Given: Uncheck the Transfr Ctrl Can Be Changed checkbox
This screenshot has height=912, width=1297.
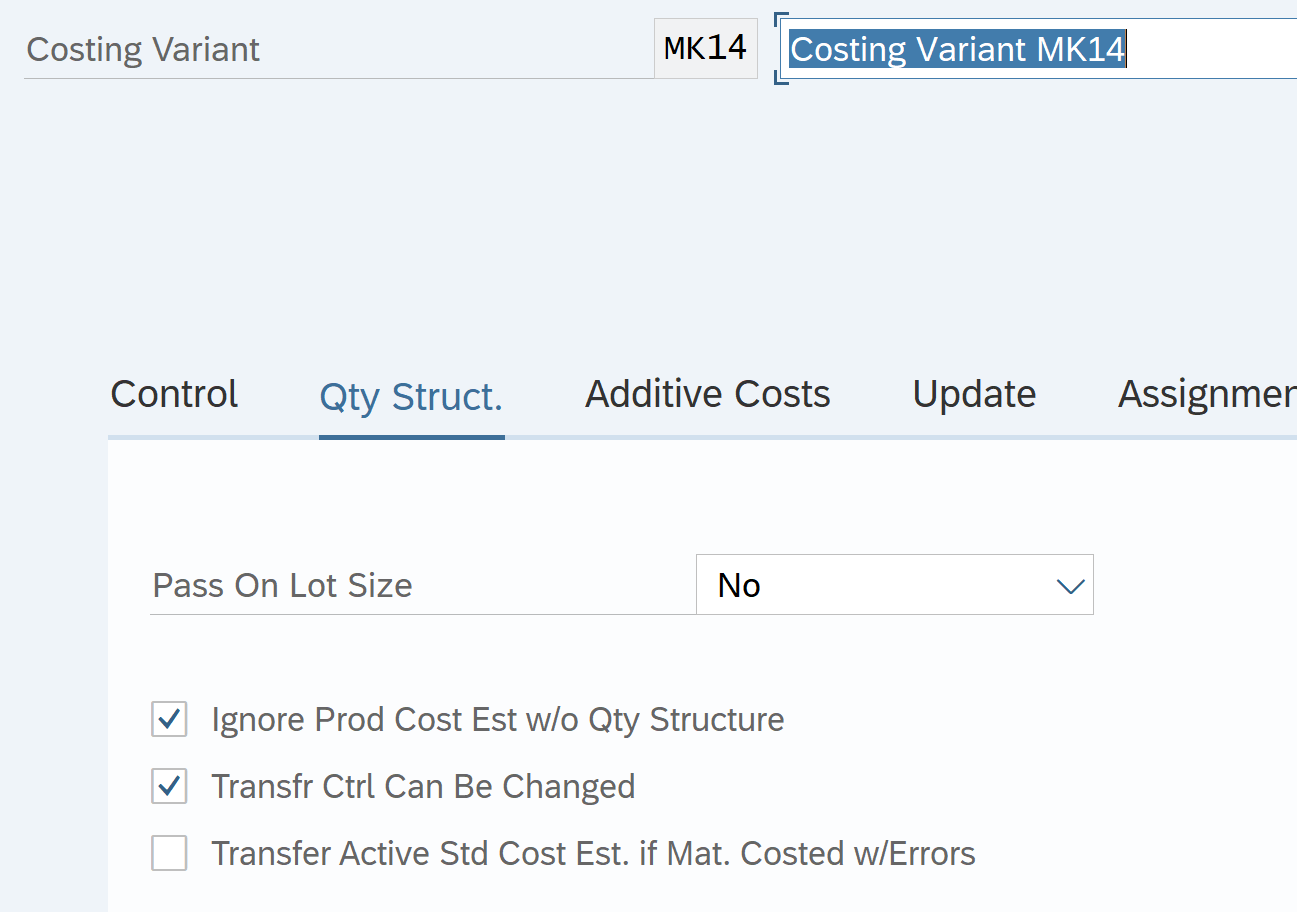Looking at the screenshot, I should (x=169, y=786).
